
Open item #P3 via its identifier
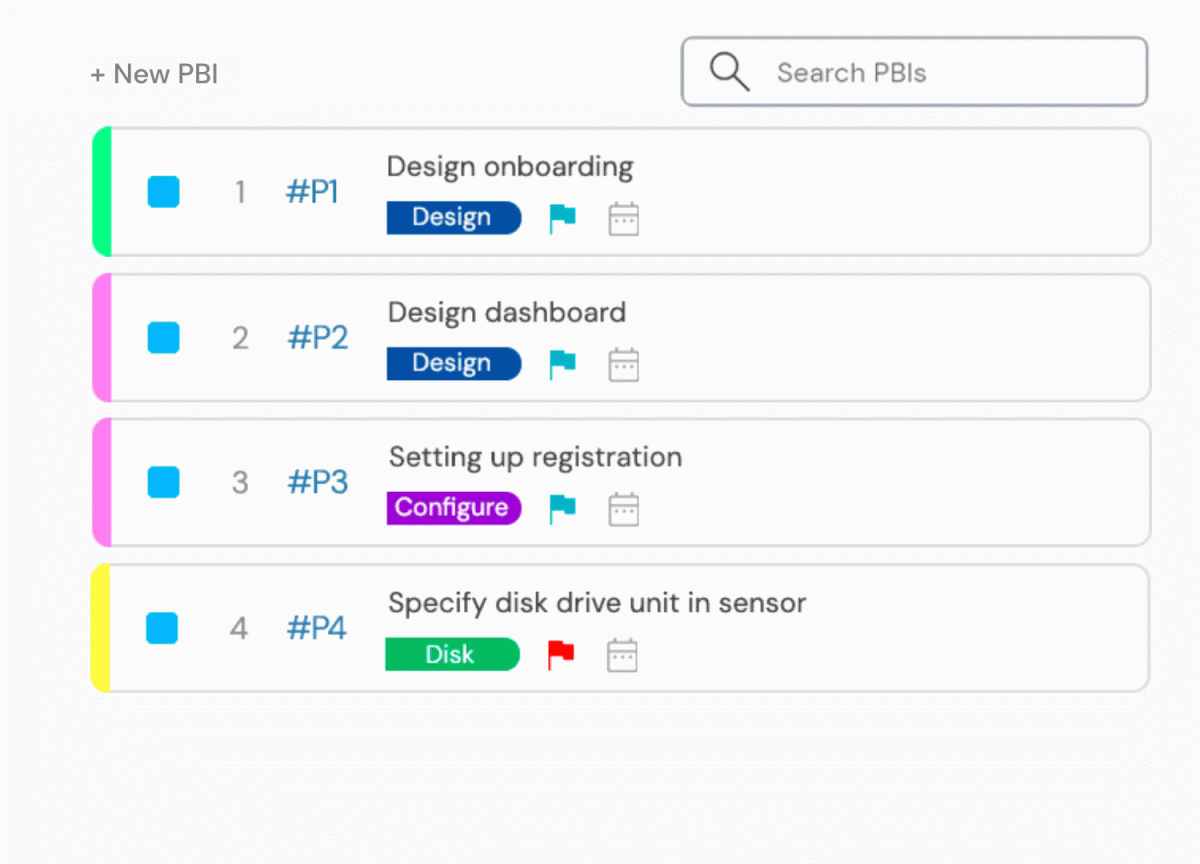tap(317, 481)
